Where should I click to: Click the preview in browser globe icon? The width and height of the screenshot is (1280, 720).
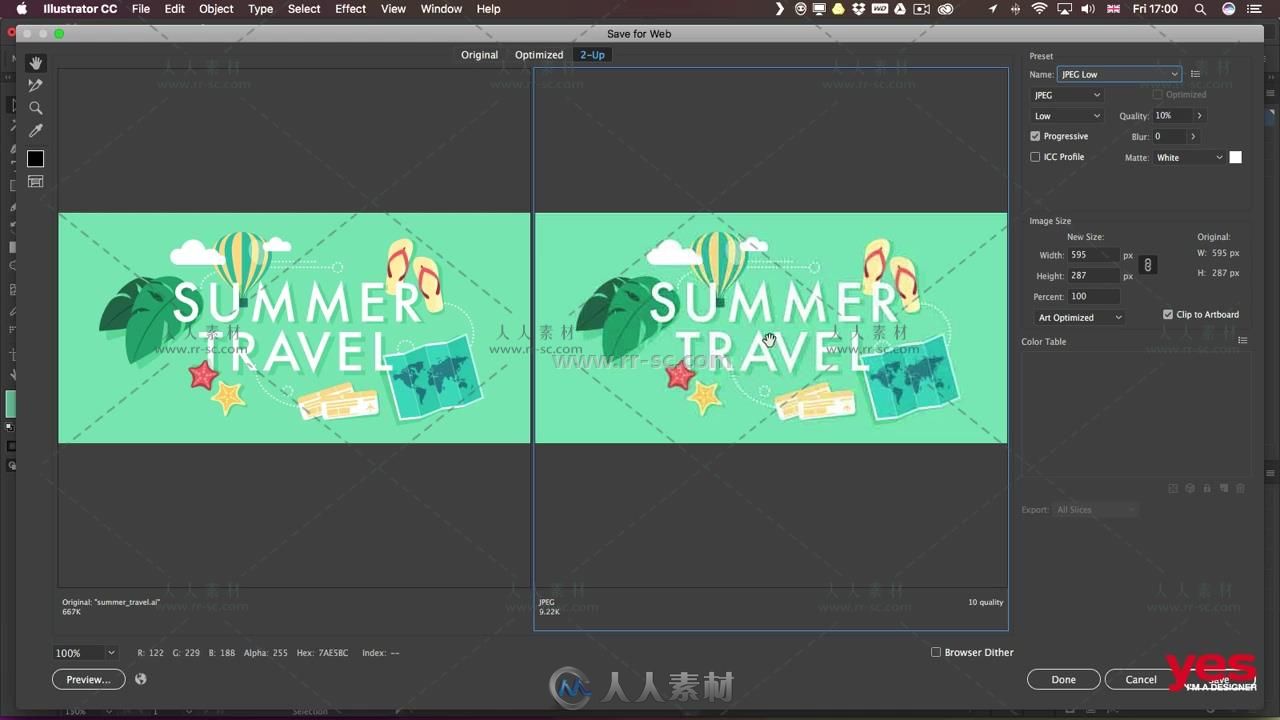141,679
